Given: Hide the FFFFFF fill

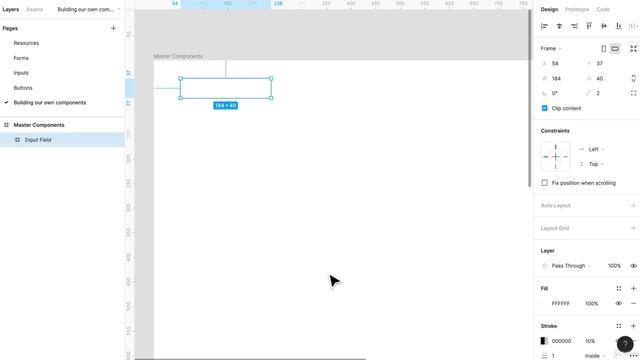Looking at the screenshot, I should (x=619, y=304).
